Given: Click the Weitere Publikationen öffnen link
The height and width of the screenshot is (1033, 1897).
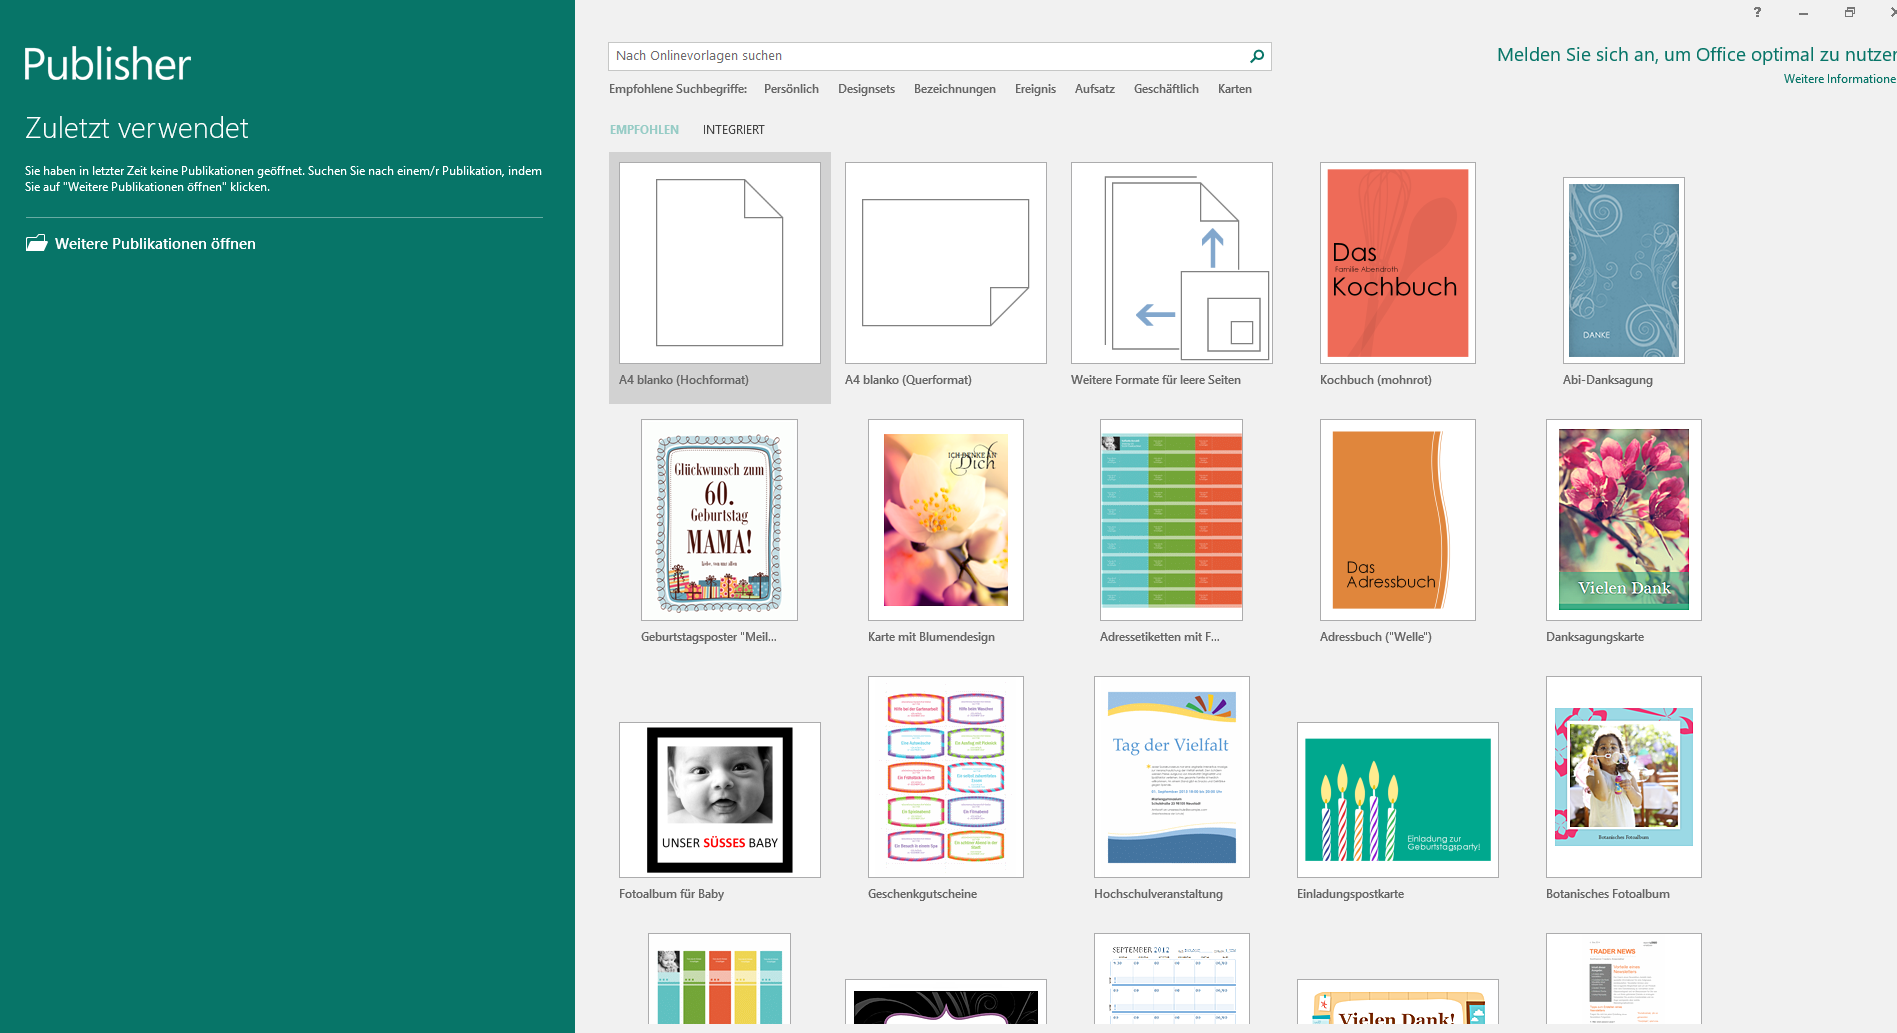Looking at the screenshot, I should (155, 244).
